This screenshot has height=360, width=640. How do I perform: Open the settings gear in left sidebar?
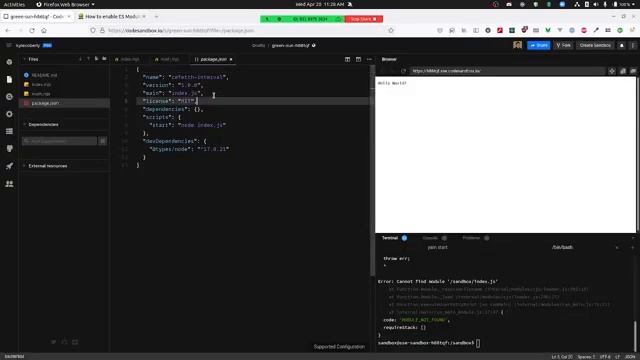pos(9,114)
